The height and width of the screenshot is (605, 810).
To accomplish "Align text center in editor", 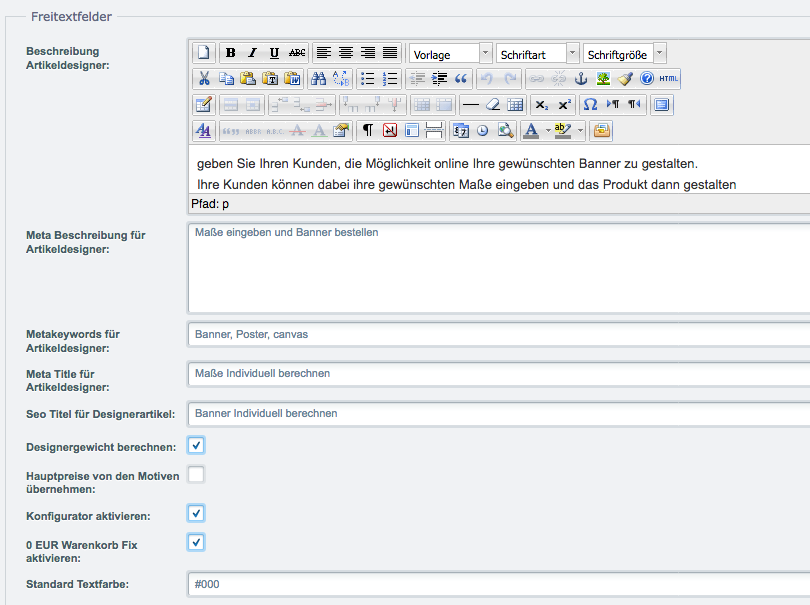I will [x=346, y=53].
